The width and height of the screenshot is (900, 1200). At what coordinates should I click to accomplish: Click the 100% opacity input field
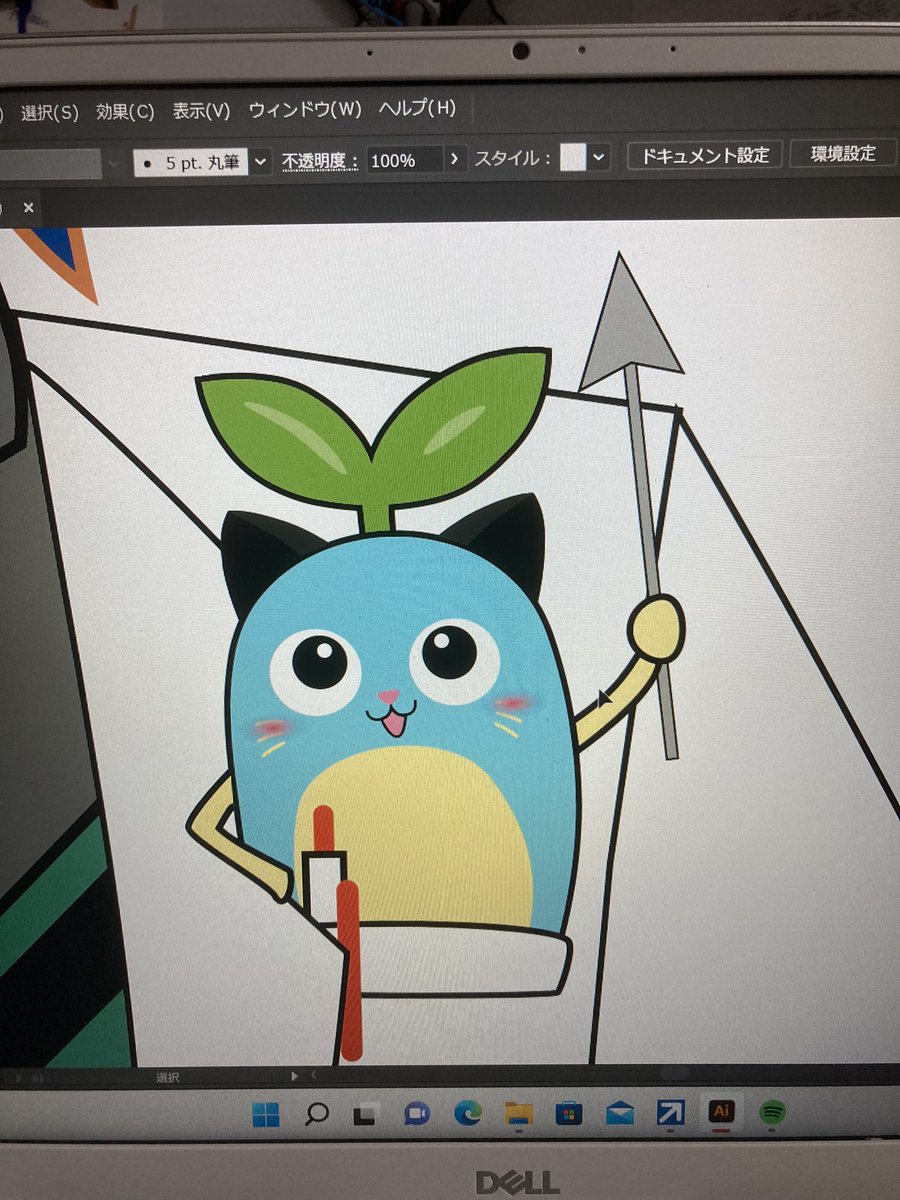404,160
